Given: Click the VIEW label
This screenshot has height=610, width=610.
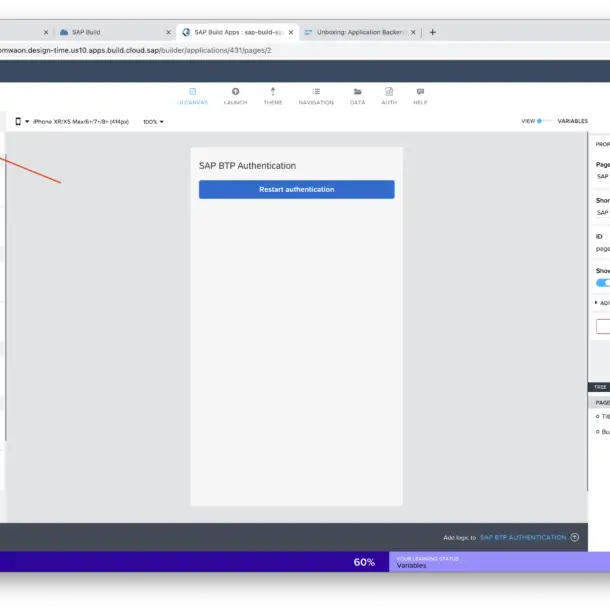Looking at the screenshot, I should [x=528, y=121].
